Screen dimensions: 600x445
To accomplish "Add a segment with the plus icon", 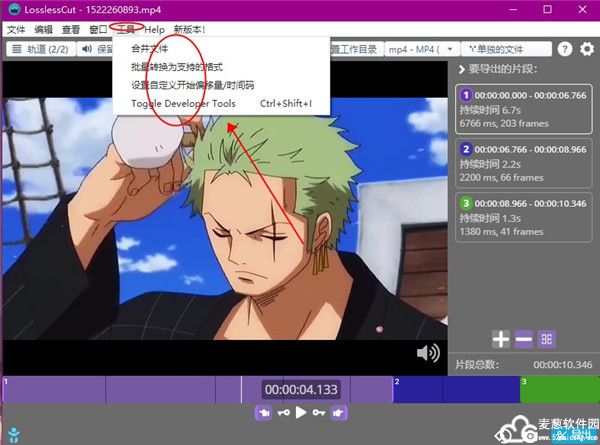I will tap(501, 339).
